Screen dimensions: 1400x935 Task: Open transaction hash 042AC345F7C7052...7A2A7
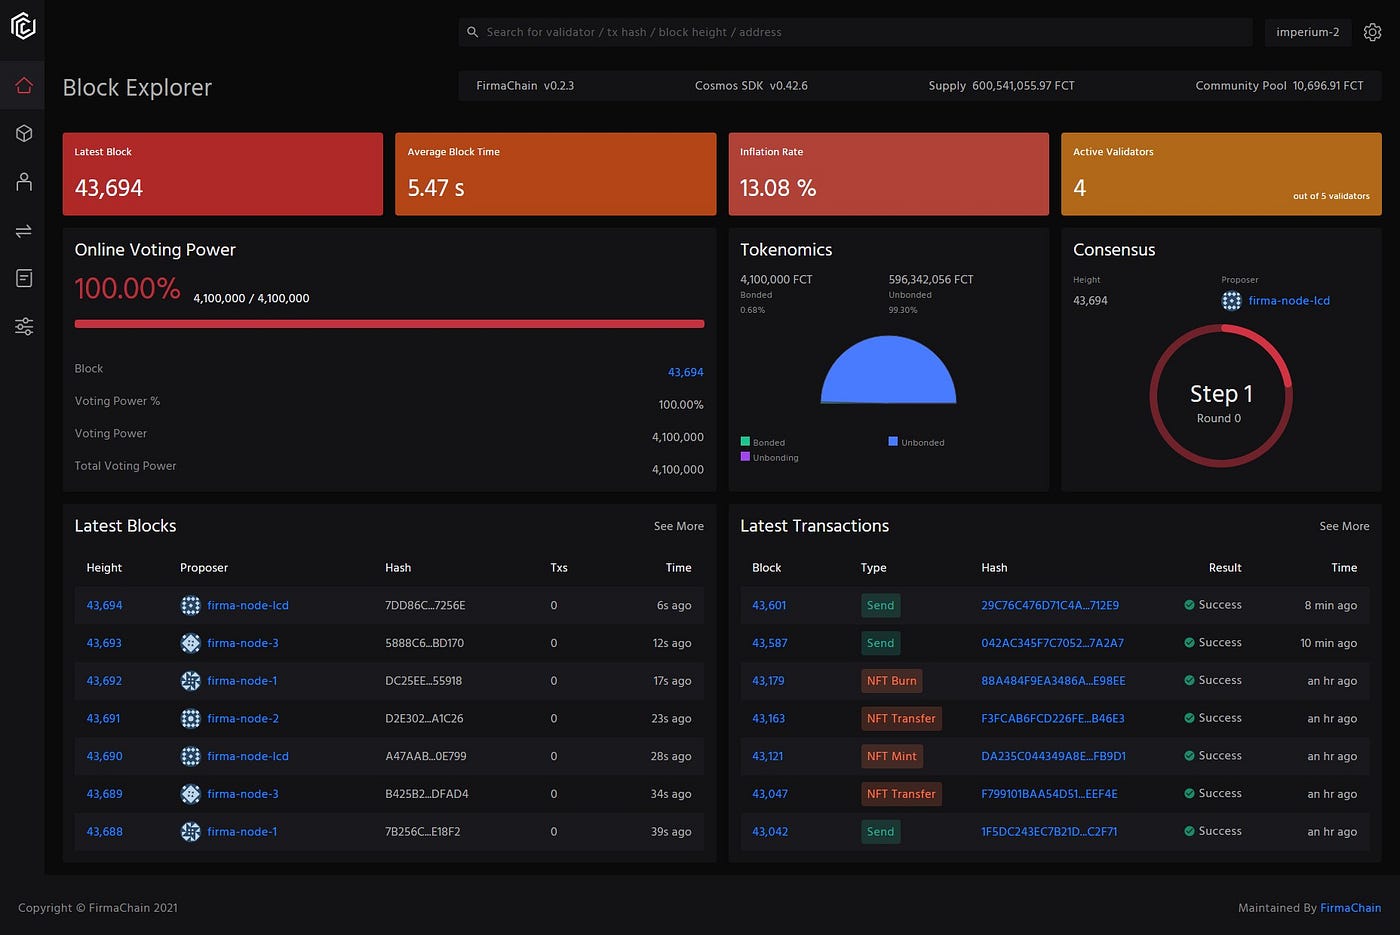pyautogui.click(x=1052, y=643)
